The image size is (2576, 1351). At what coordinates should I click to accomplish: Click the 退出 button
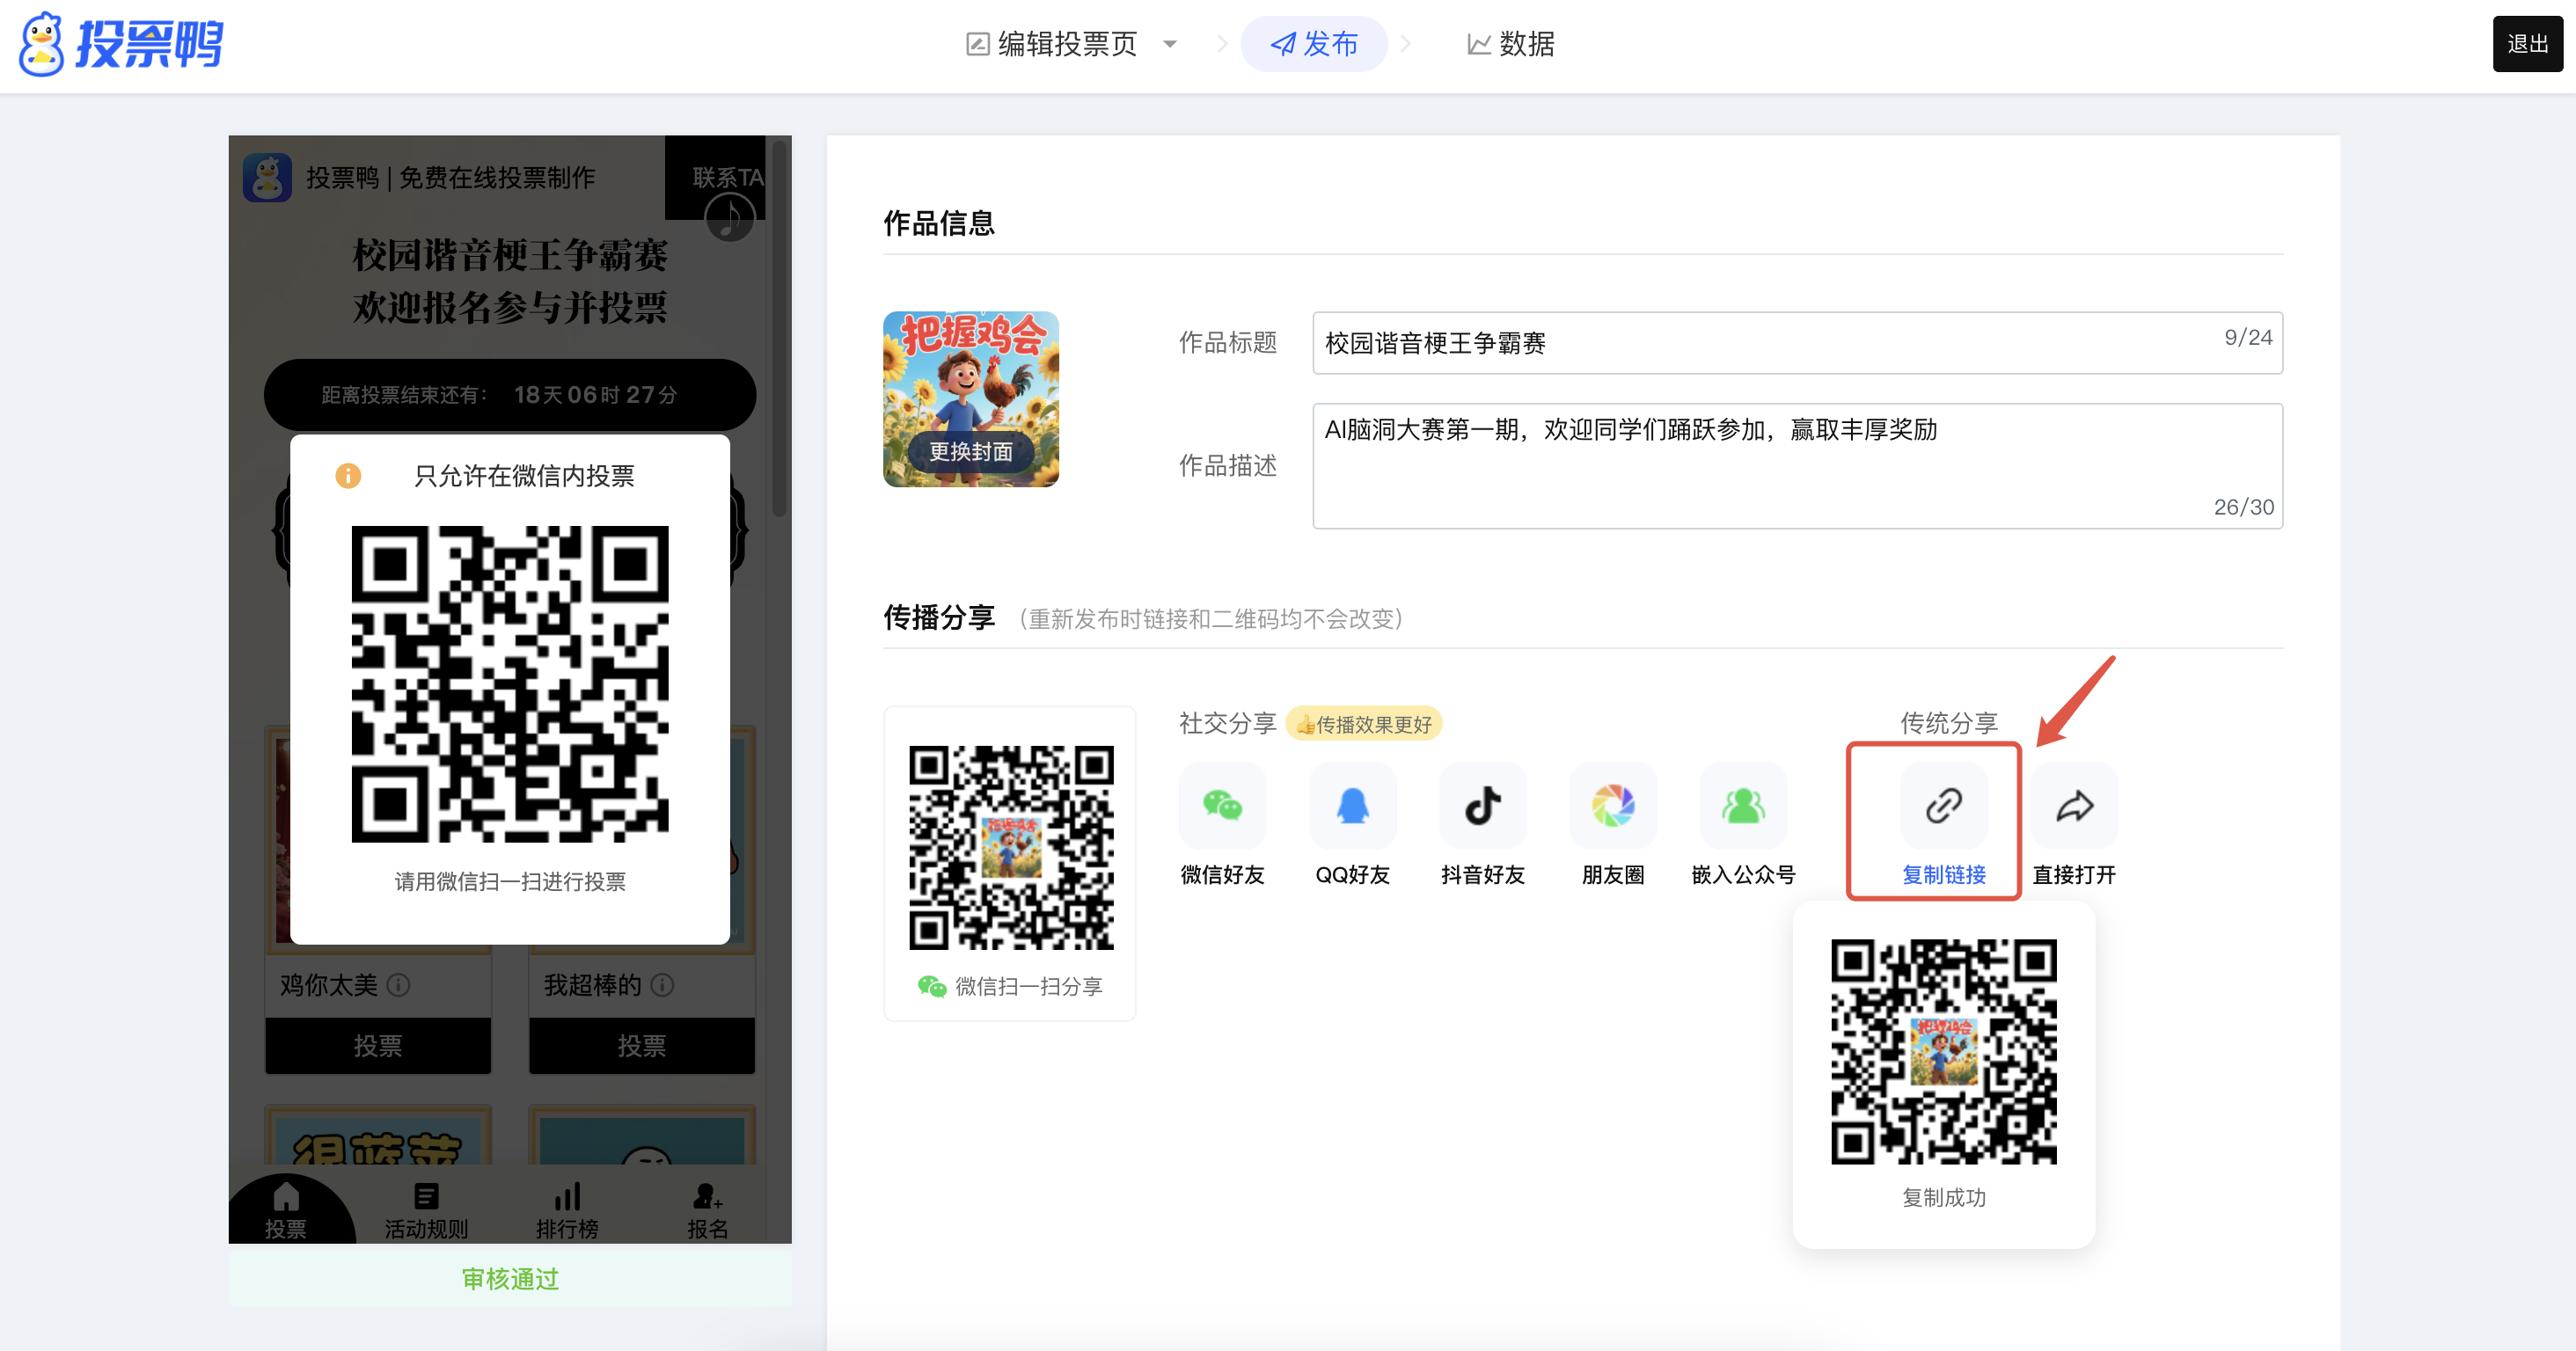(x=2526, y=44)
